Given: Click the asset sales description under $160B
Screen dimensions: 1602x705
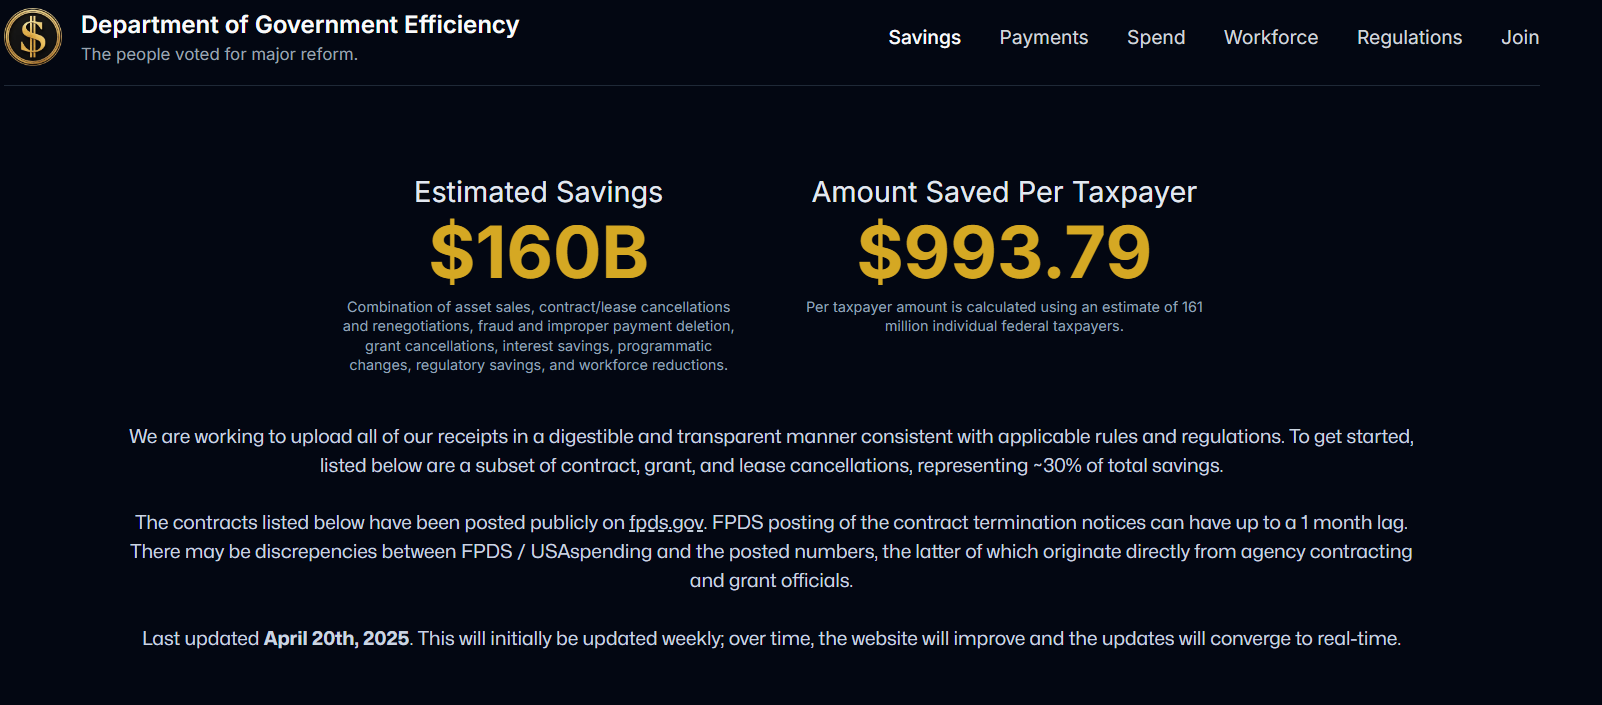Looking at the screenshot, I should tap(538, 336).
